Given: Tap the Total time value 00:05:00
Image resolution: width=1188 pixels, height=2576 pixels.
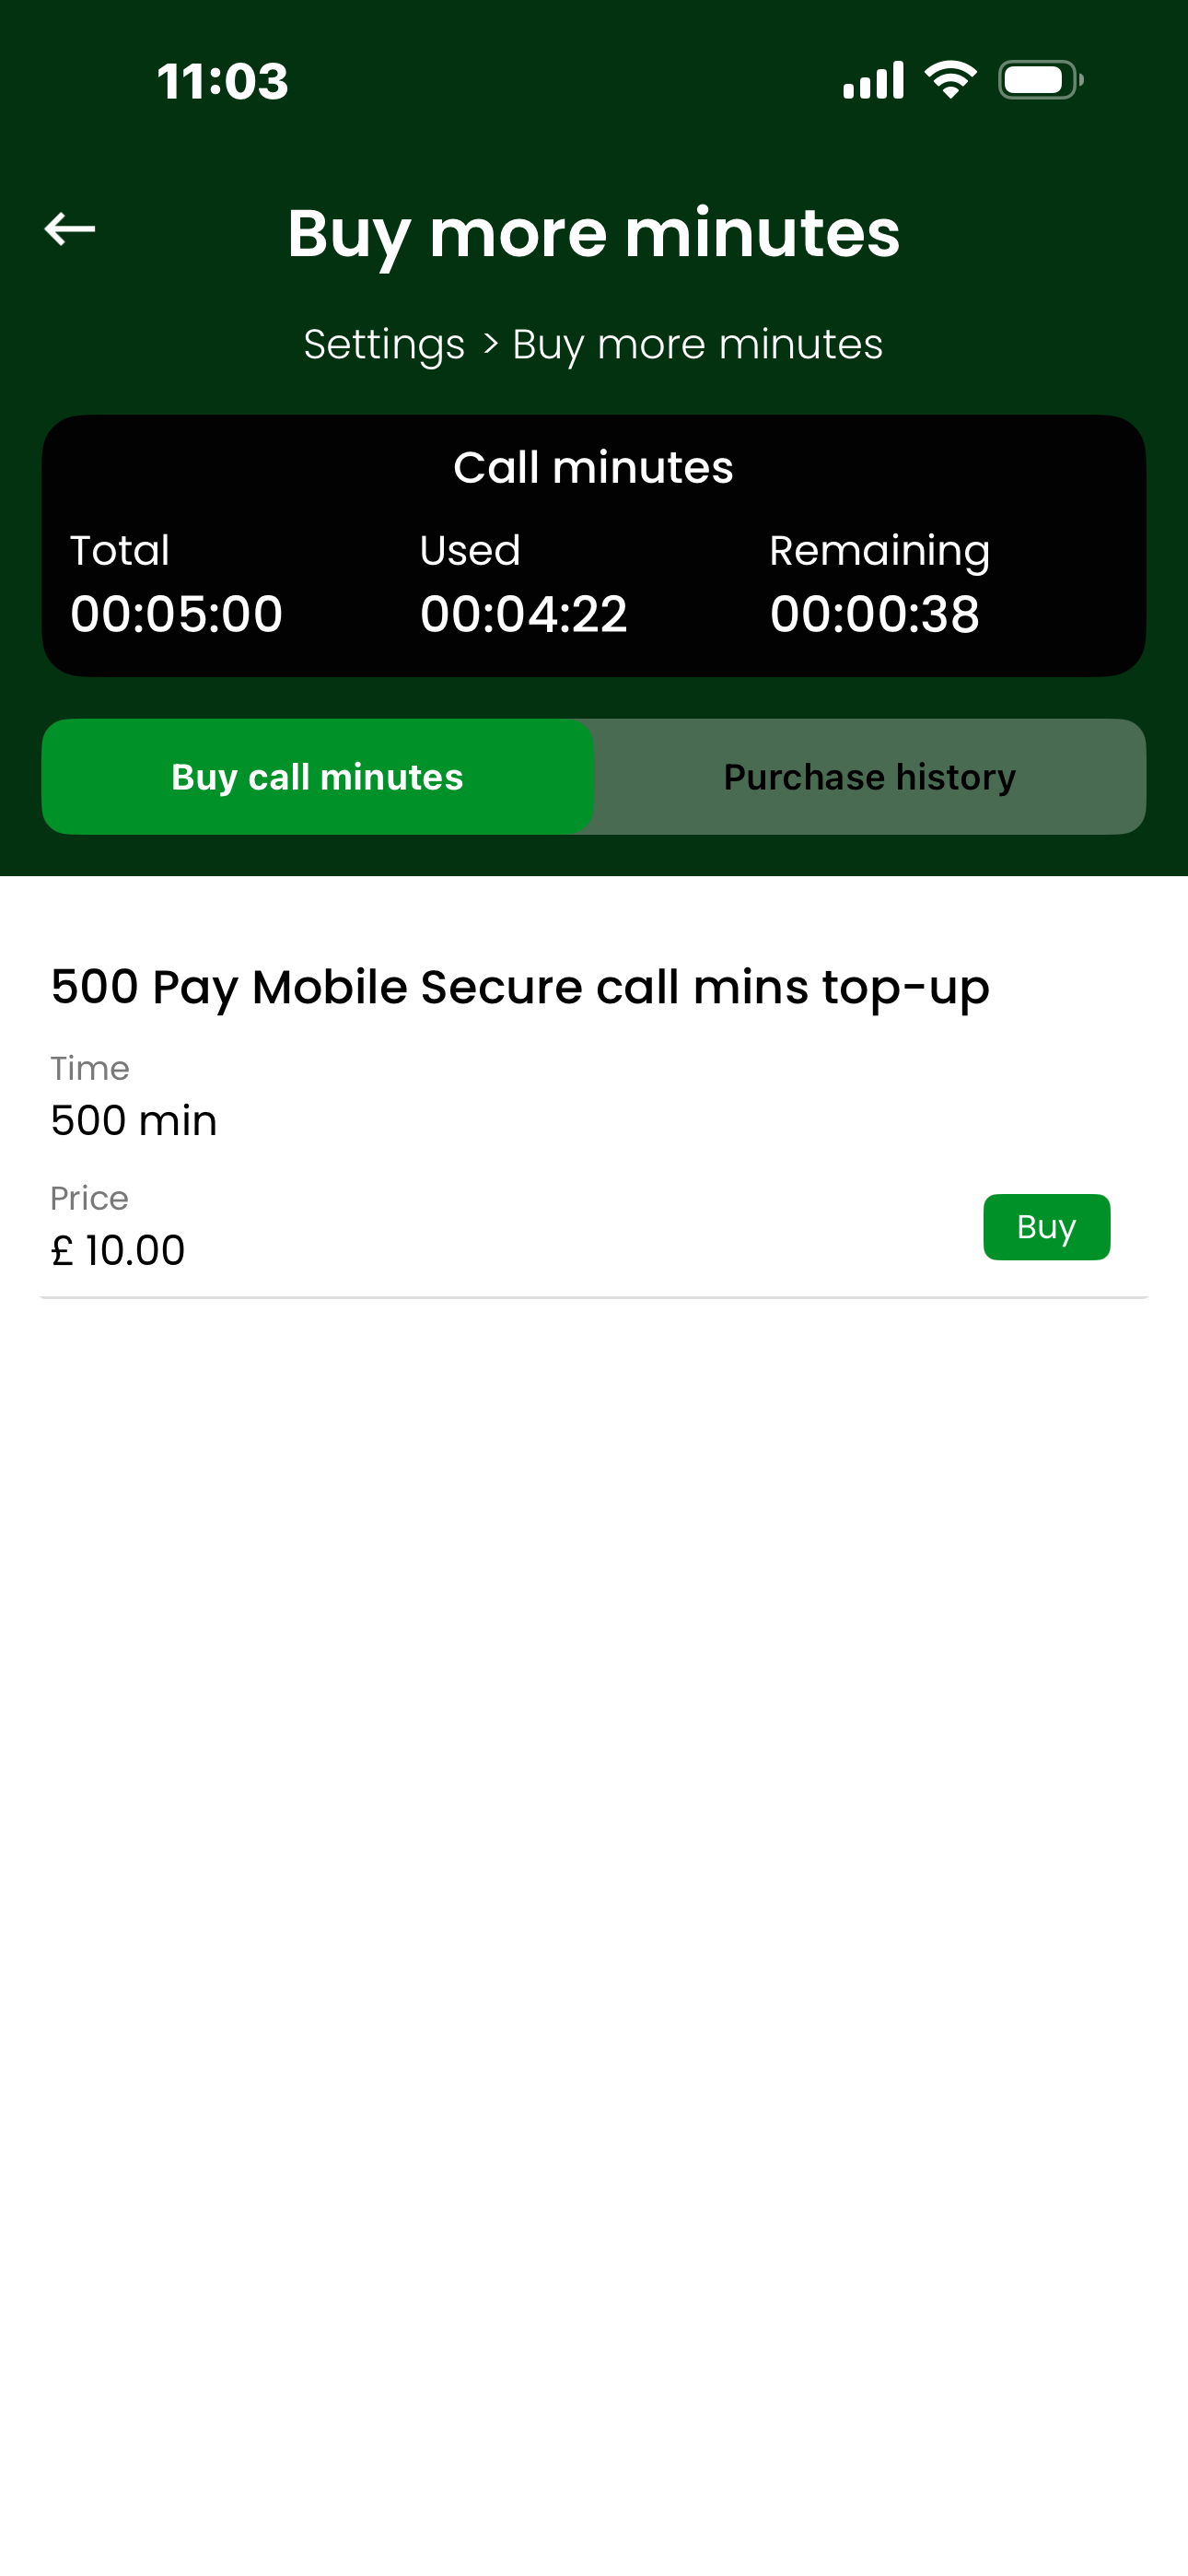Looking at the screenshot, I should coord(176,613).
